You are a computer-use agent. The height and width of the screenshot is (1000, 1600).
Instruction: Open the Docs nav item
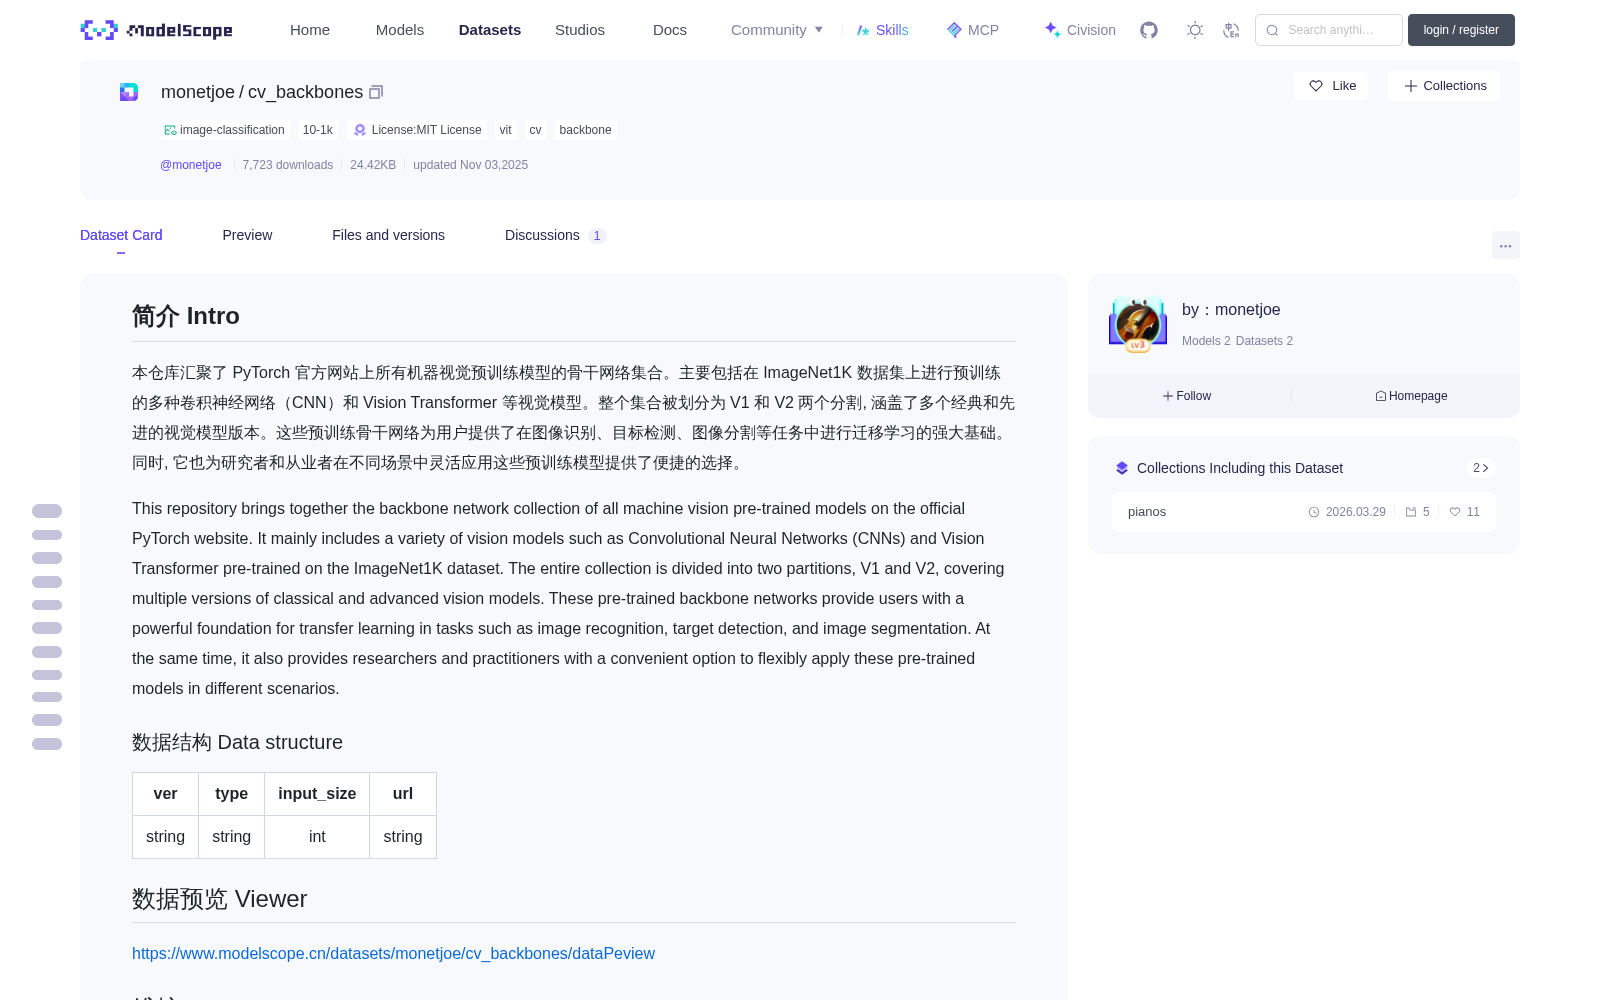670,30
